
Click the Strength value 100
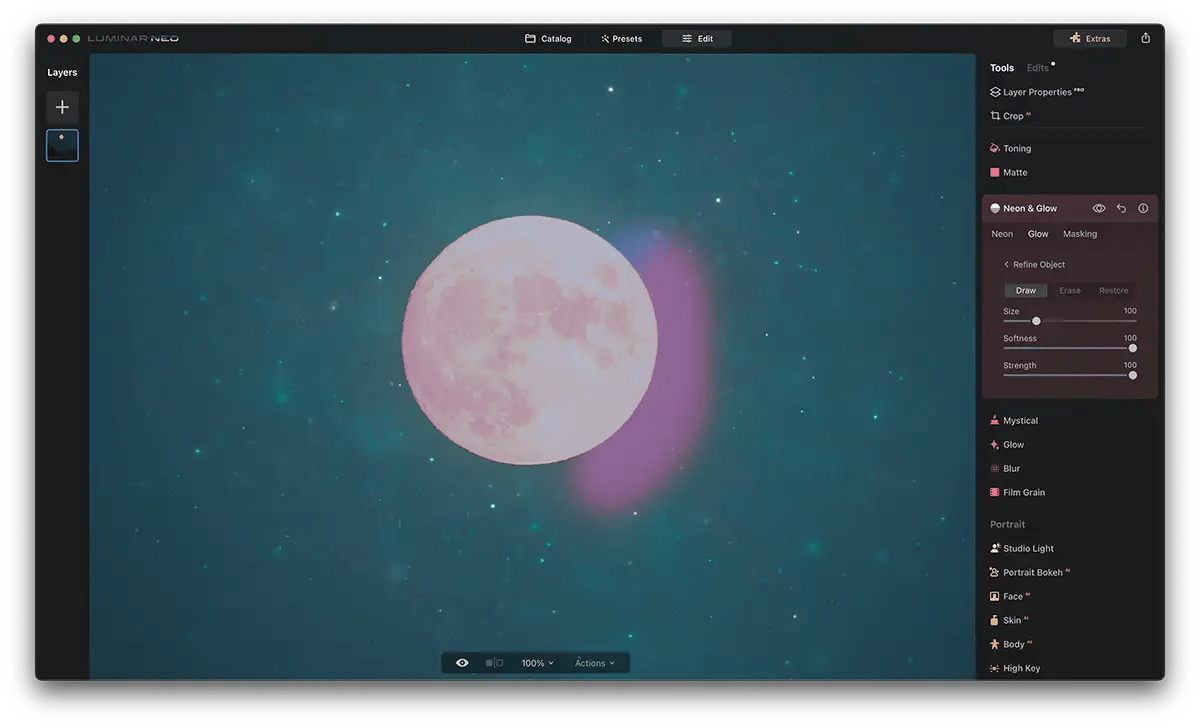(x=1130, y=365)
